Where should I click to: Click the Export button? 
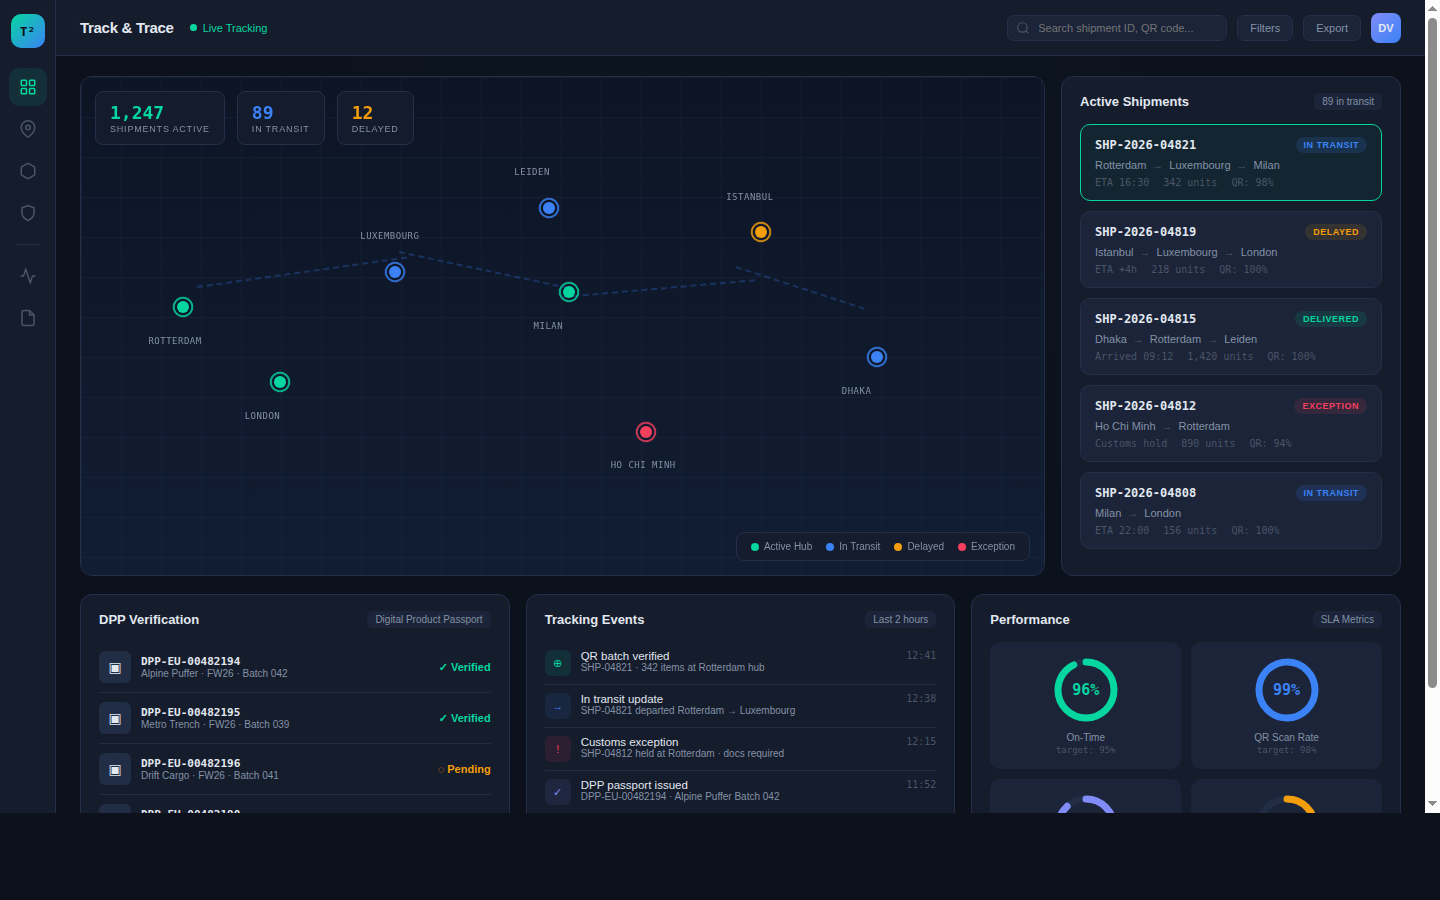[1332, 28]
